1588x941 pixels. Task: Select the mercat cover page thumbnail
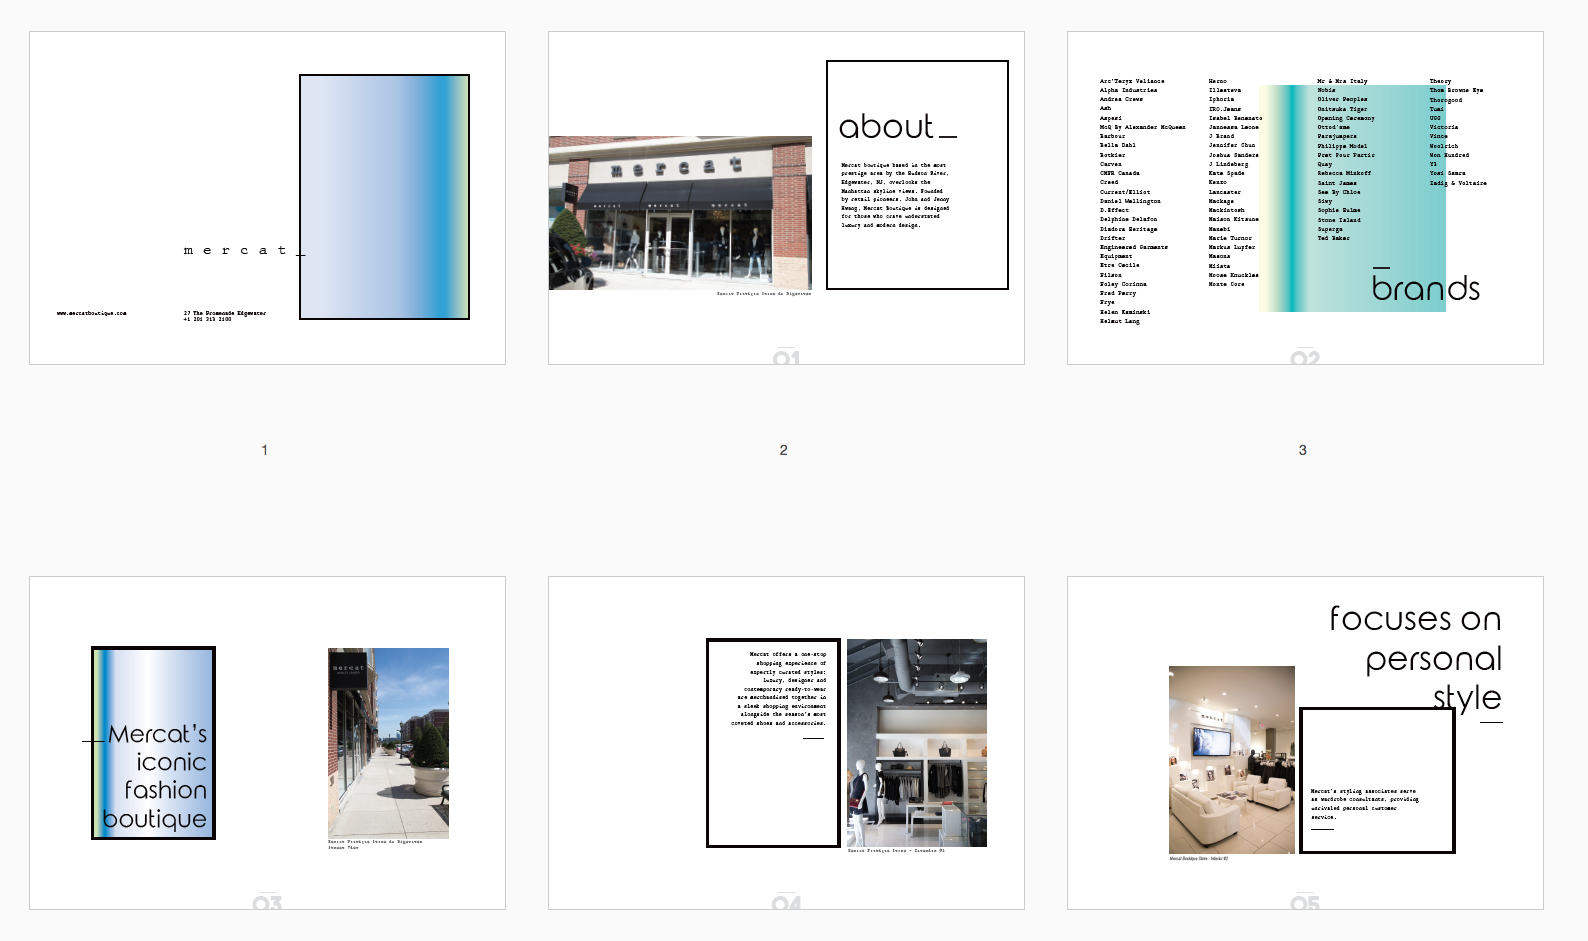point(267,198)
